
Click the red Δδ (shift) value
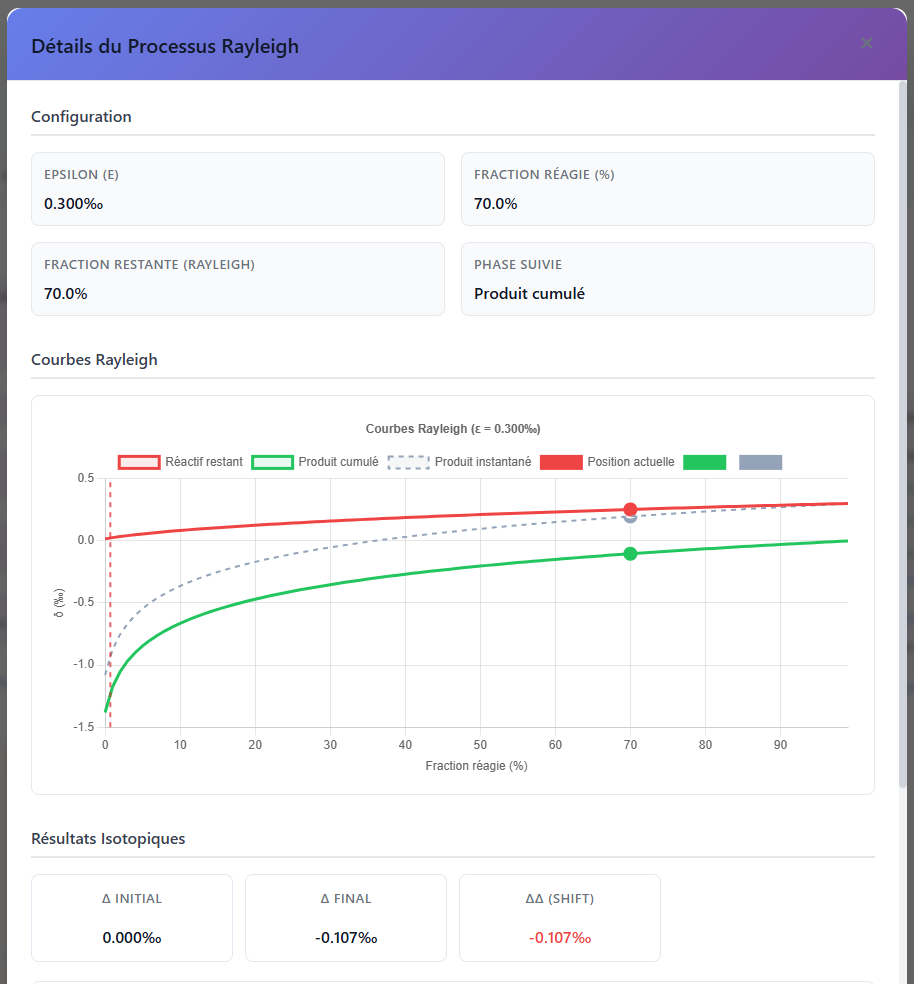pos(559,939)
